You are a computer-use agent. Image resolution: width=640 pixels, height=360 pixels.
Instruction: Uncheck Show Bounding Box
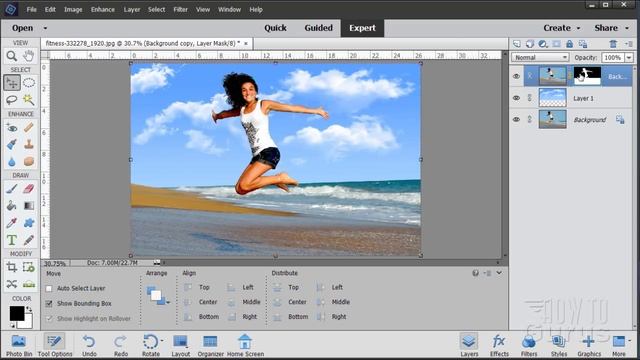point(49,304)
